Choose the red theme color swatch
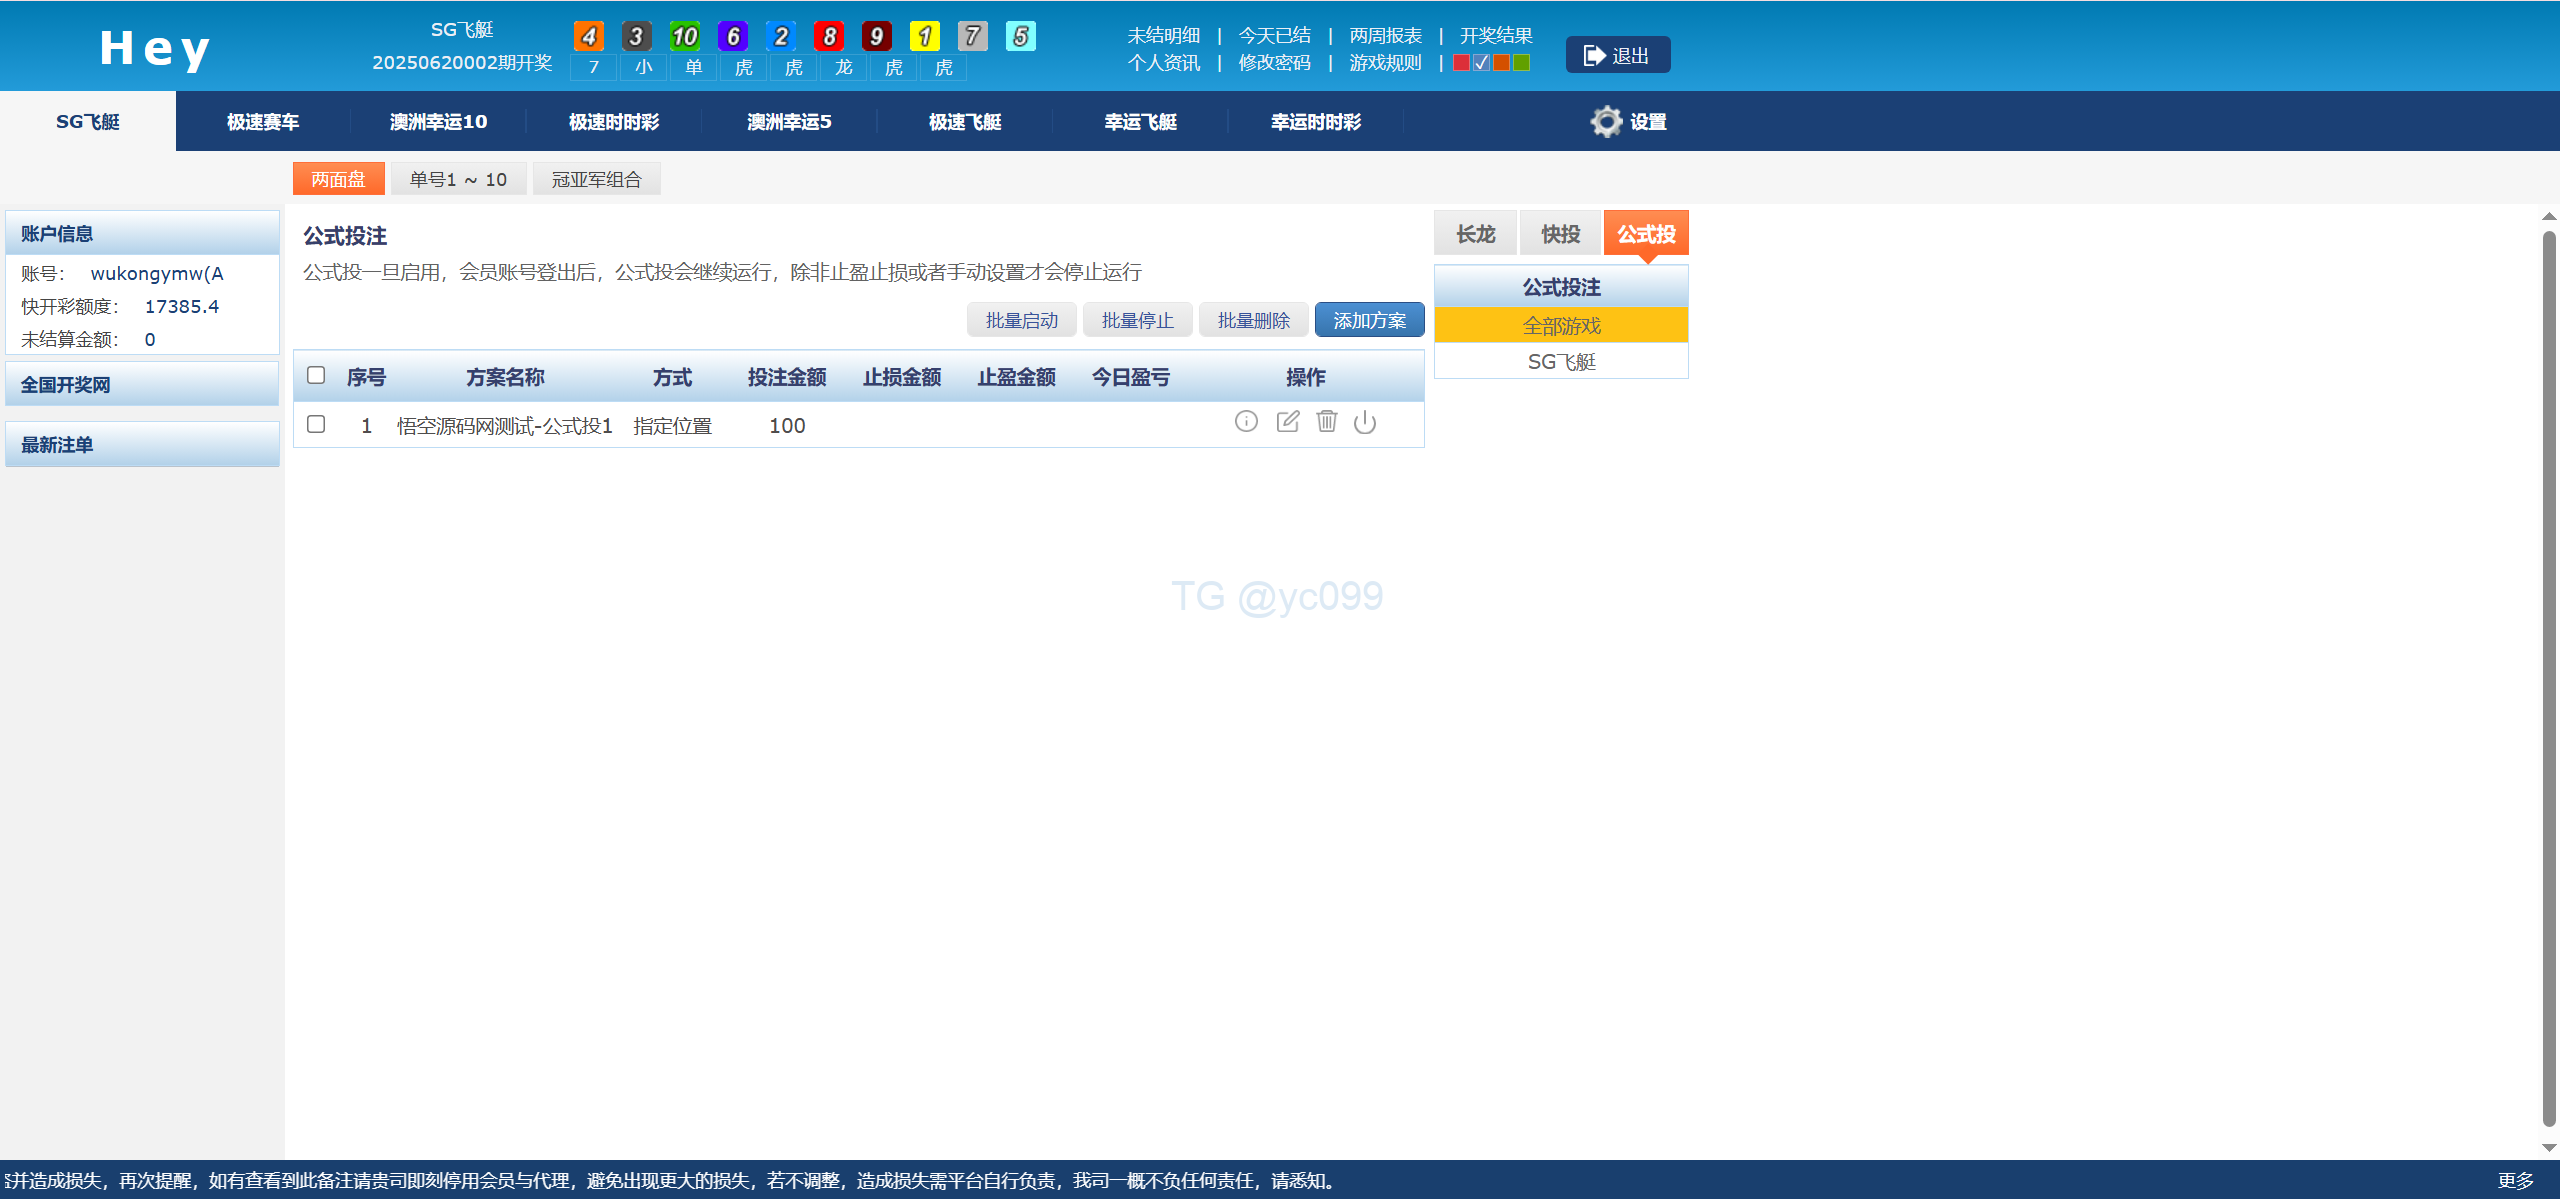The width and height of the screenshot is (2560, 1199). click(x=1461, y=63)
